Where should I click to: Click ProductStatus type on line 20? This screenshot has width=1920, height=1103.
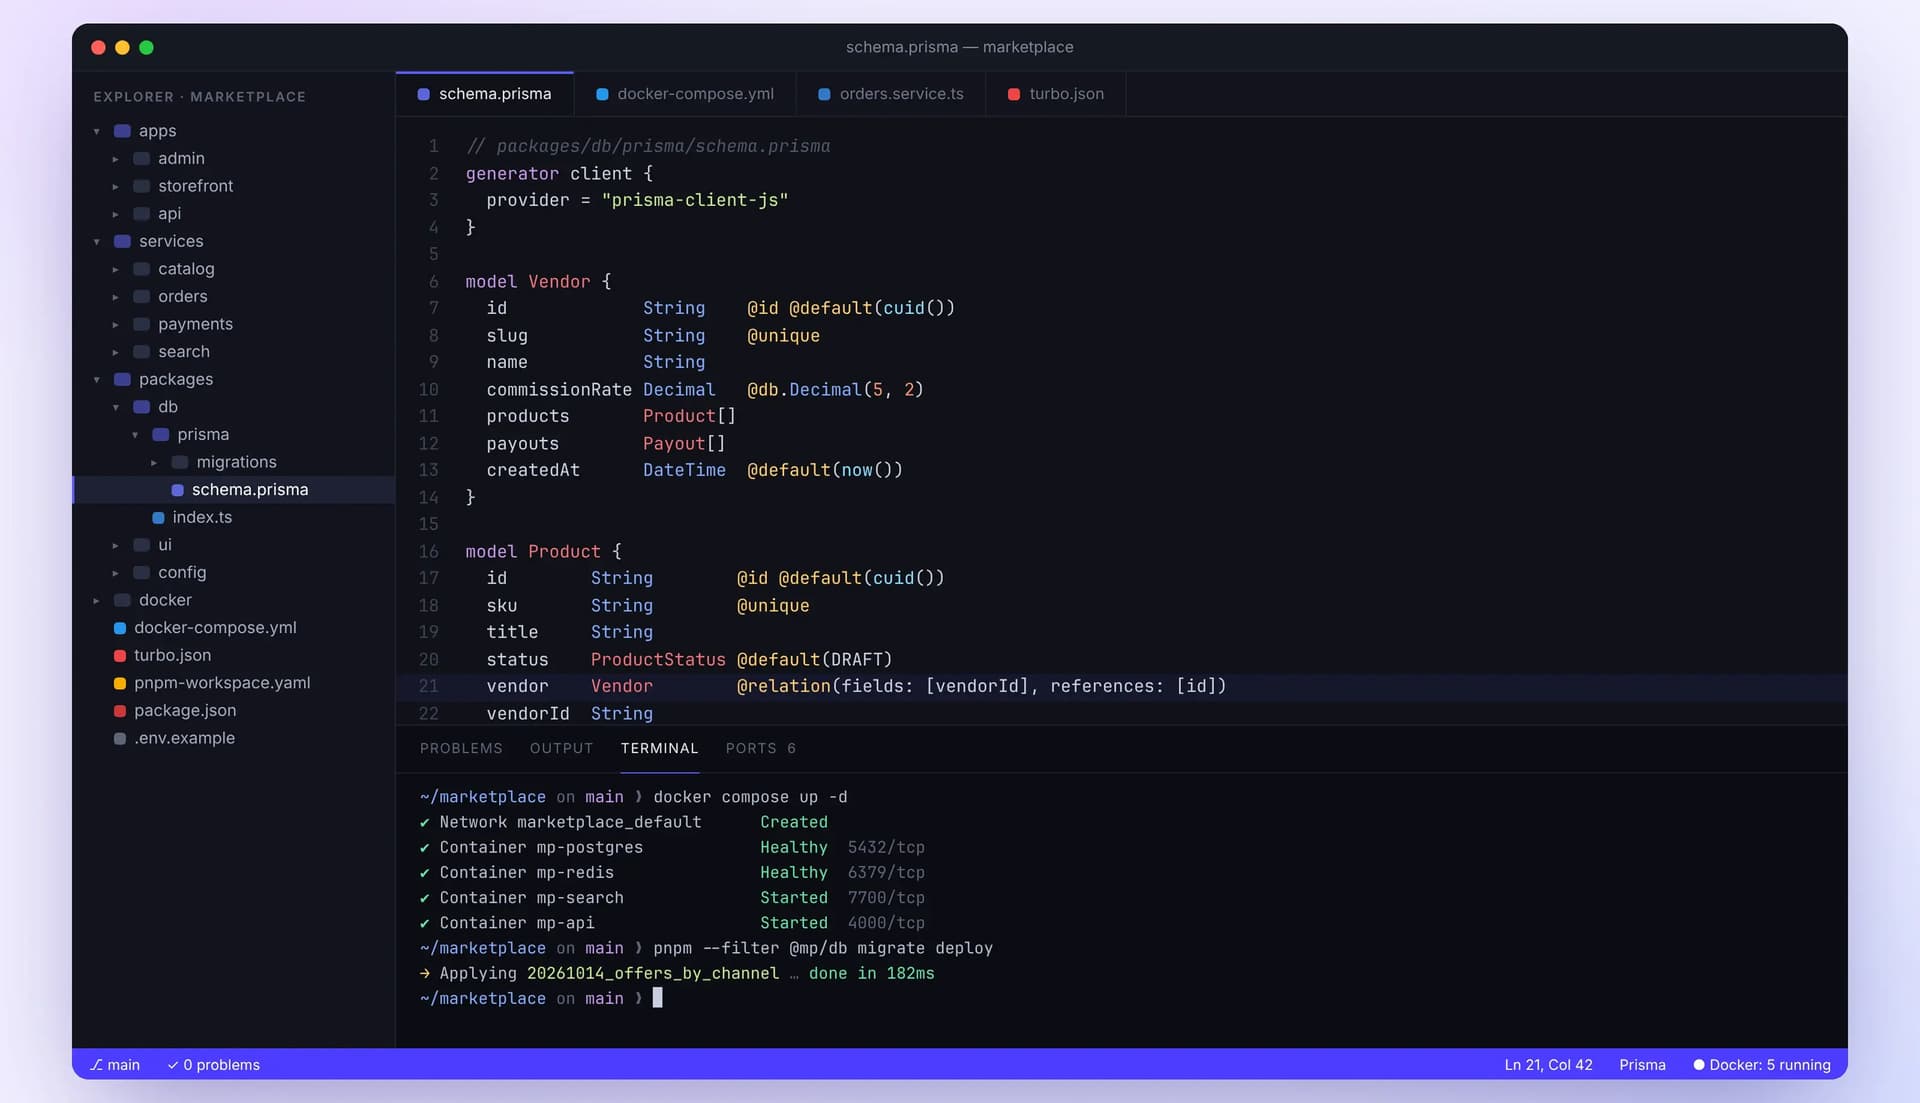(x=658, y=660)
